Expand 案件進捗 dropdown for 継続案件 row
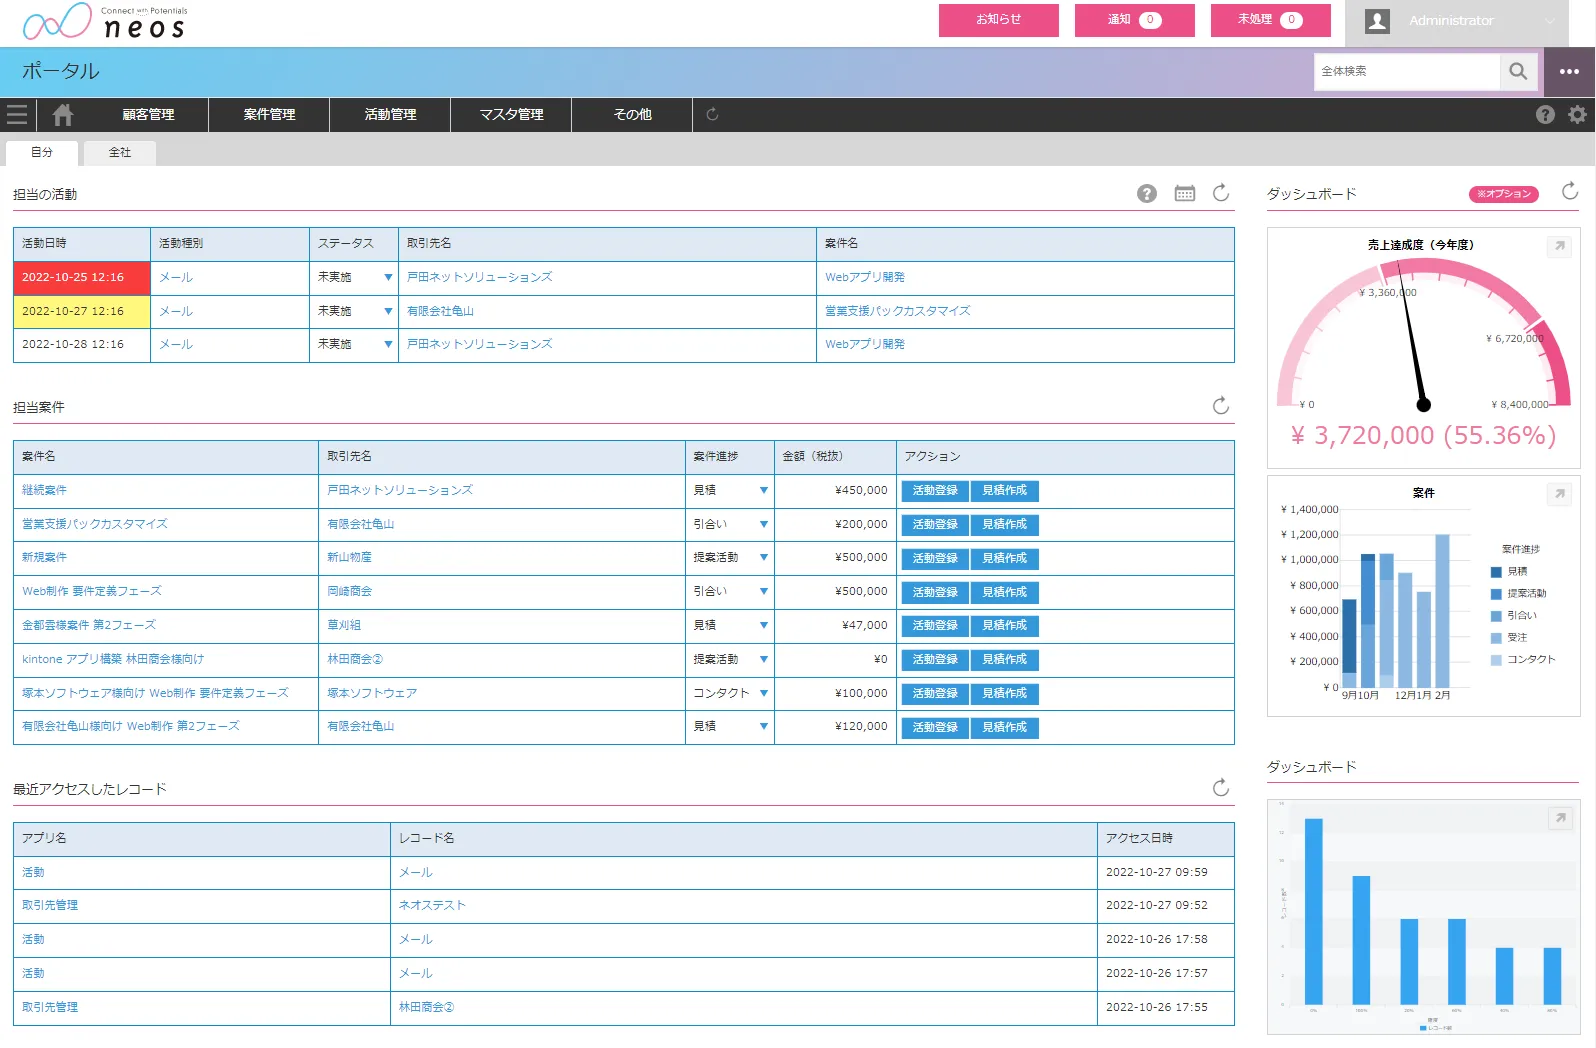 pyautogui.click(x=763, y=491)
